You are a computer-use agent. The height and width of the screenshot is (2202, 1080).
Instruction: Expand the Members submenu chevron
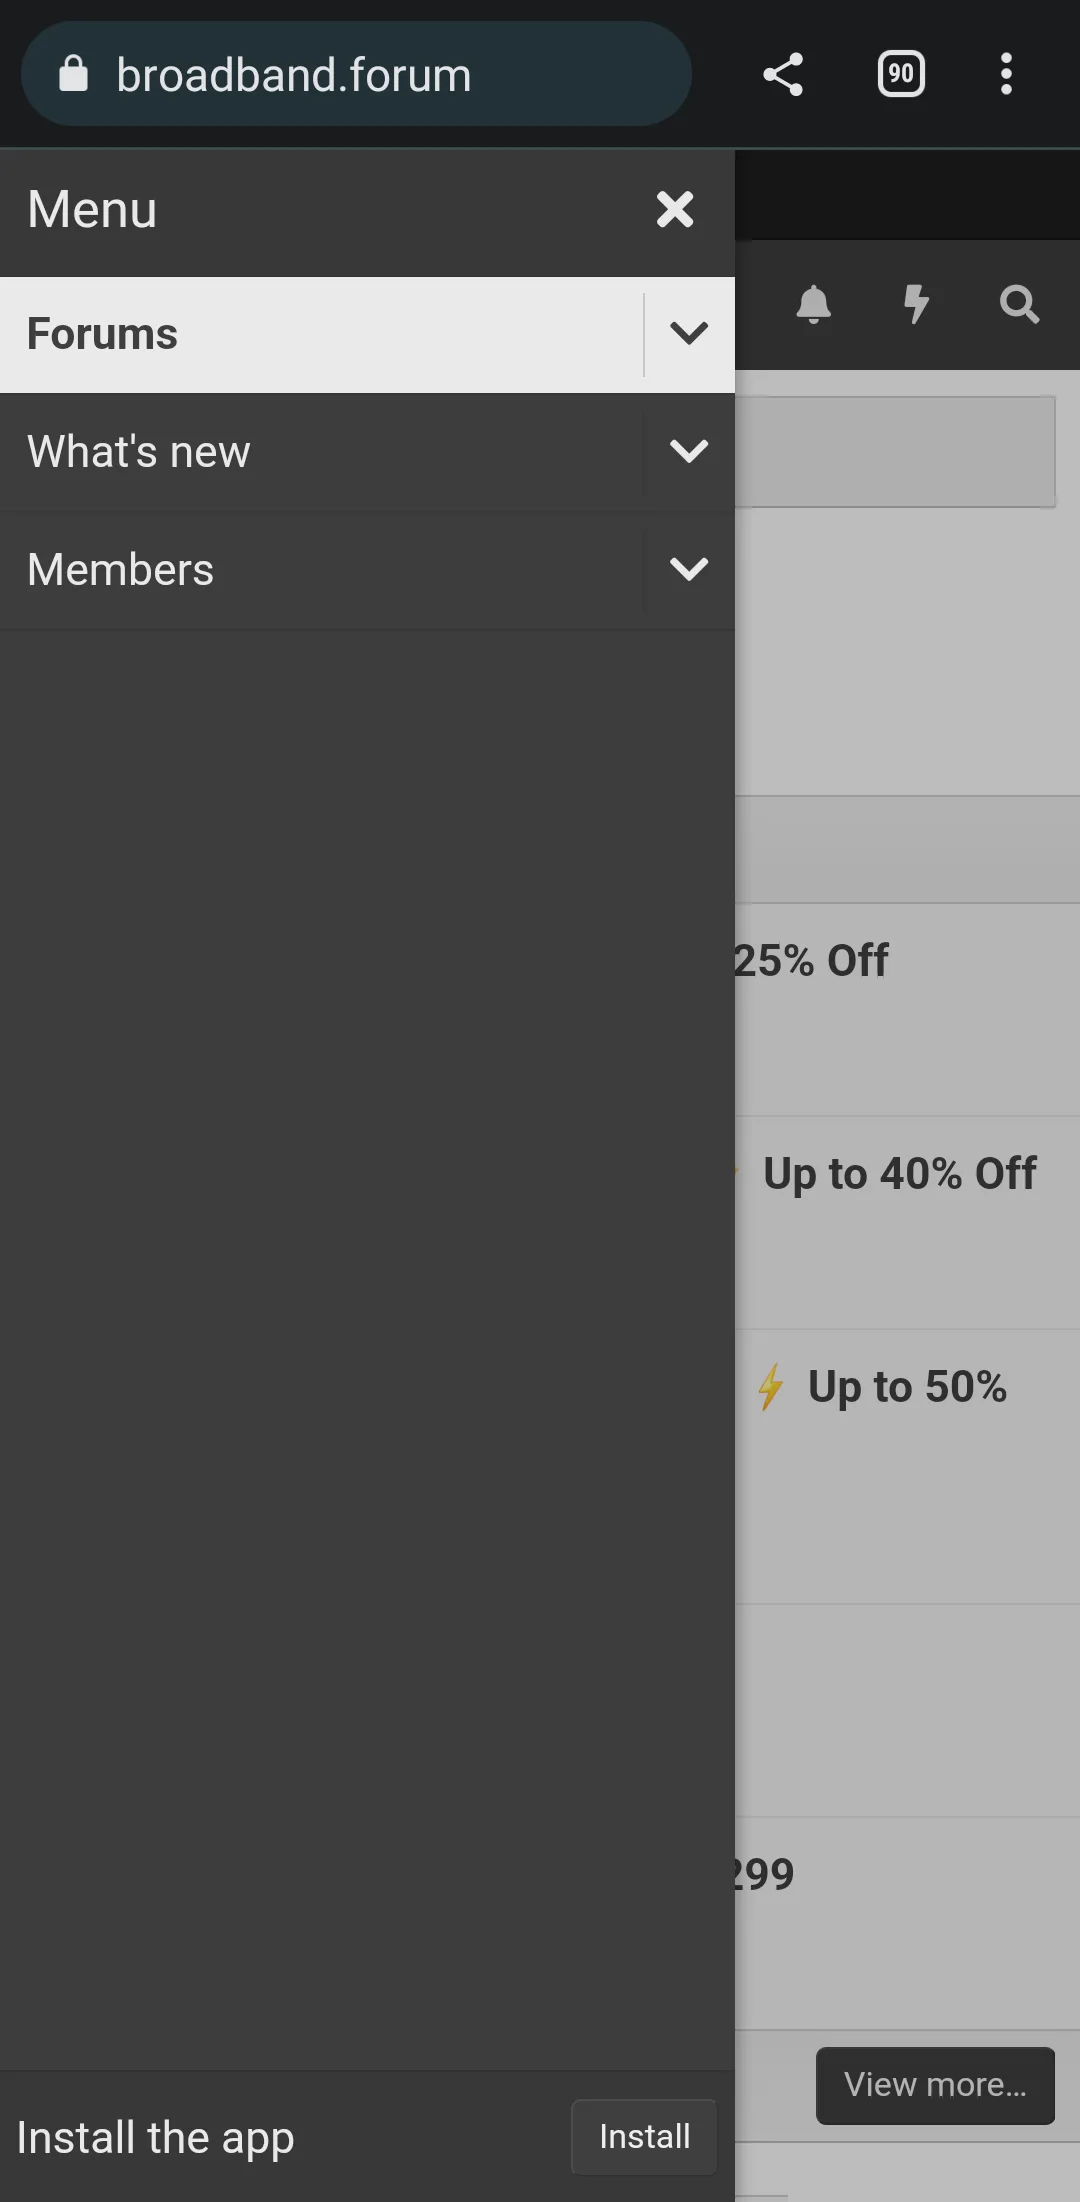tap(689, 570)
